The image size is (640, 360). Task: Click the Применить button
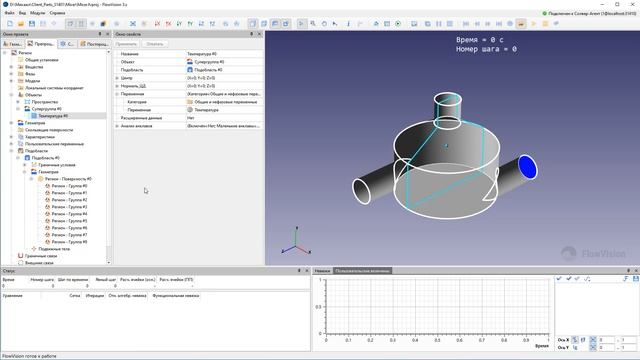pos(126,44)
